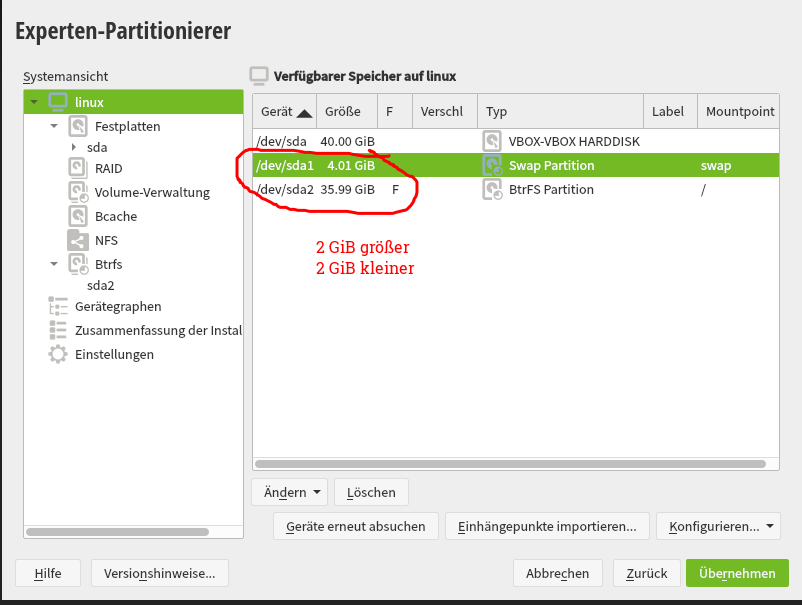Expand the sda disk node
This screenshot has height=605, width=802.
pos(74,147)
